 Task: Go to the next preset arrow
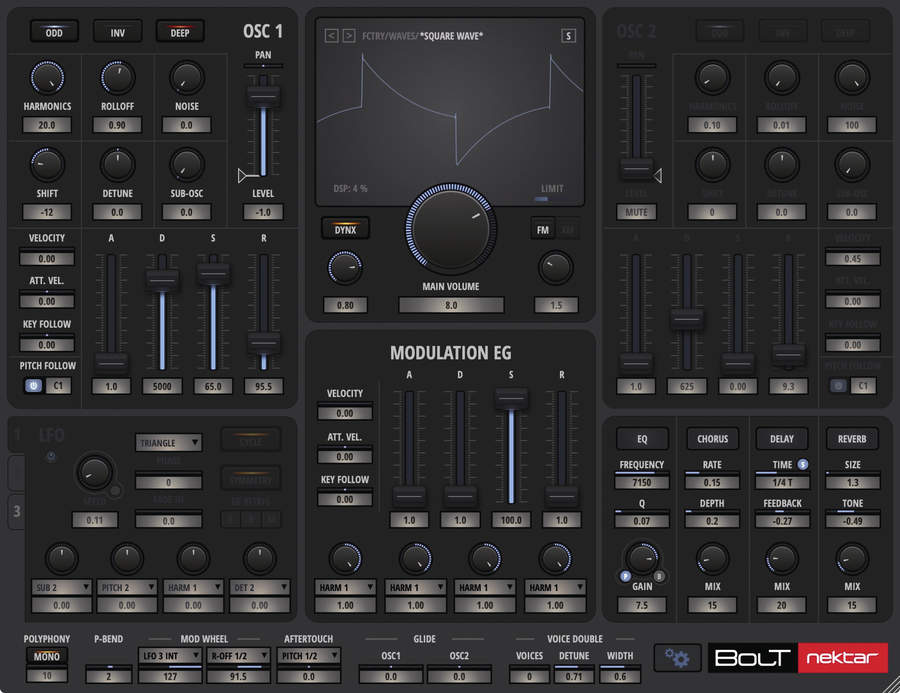pyautogui.click(x=348, y=36)
